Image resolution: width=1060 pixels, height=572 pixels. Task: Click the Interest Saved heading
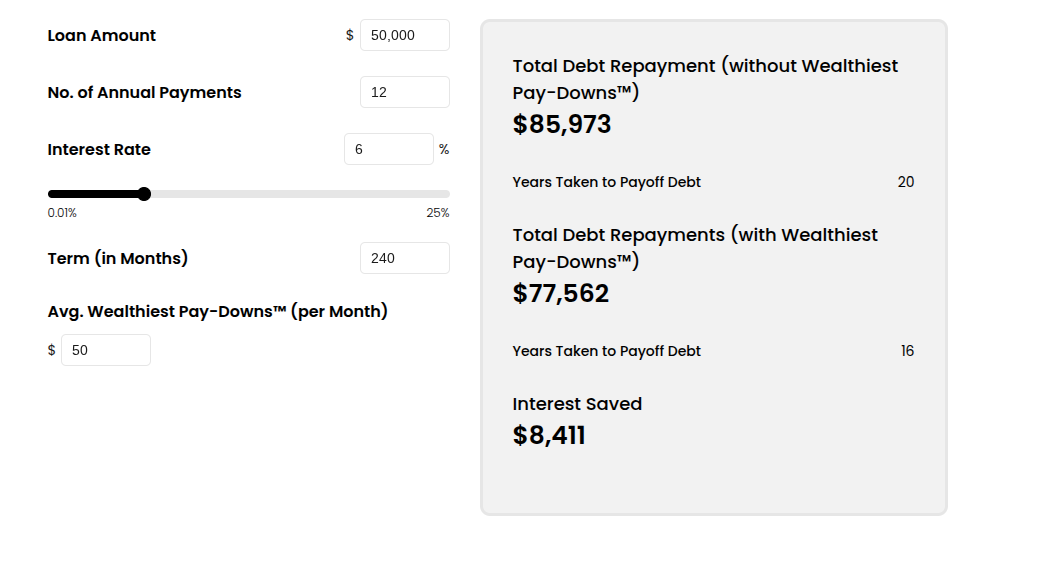click(577, 404)
